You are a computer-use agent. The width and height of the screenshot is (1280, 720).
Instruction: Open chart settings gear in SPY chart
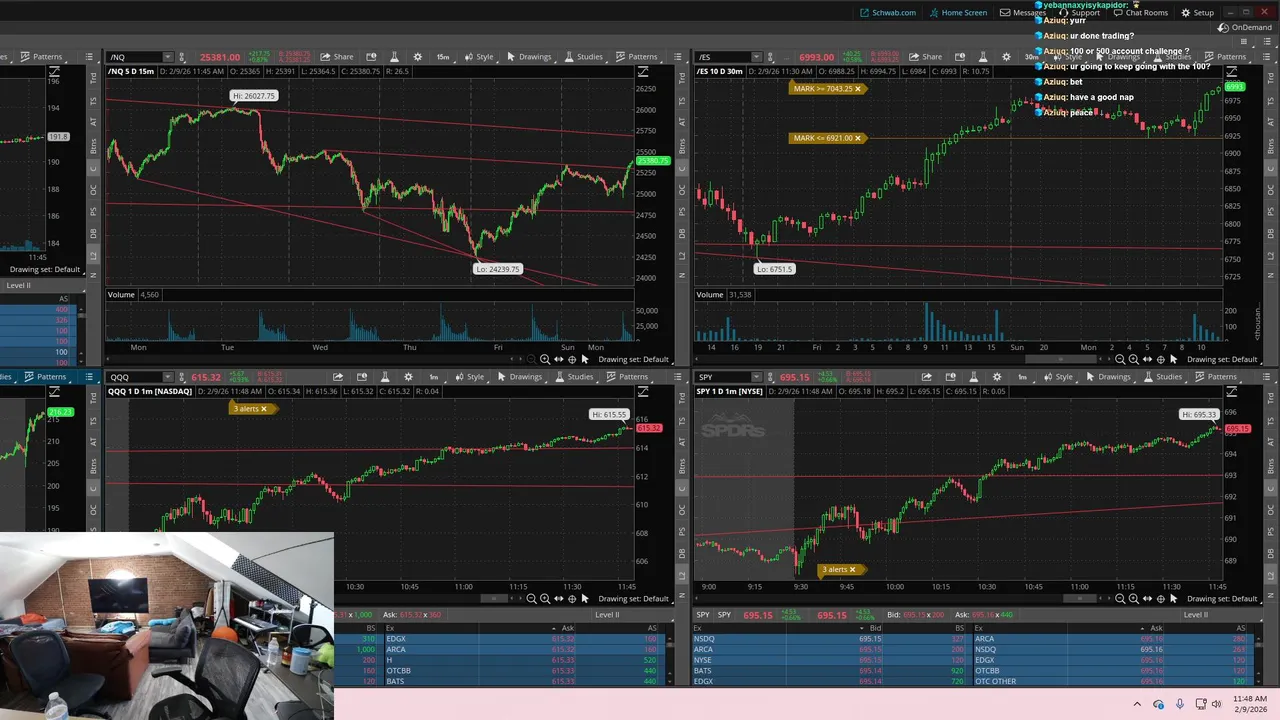(x=997, y=377)
